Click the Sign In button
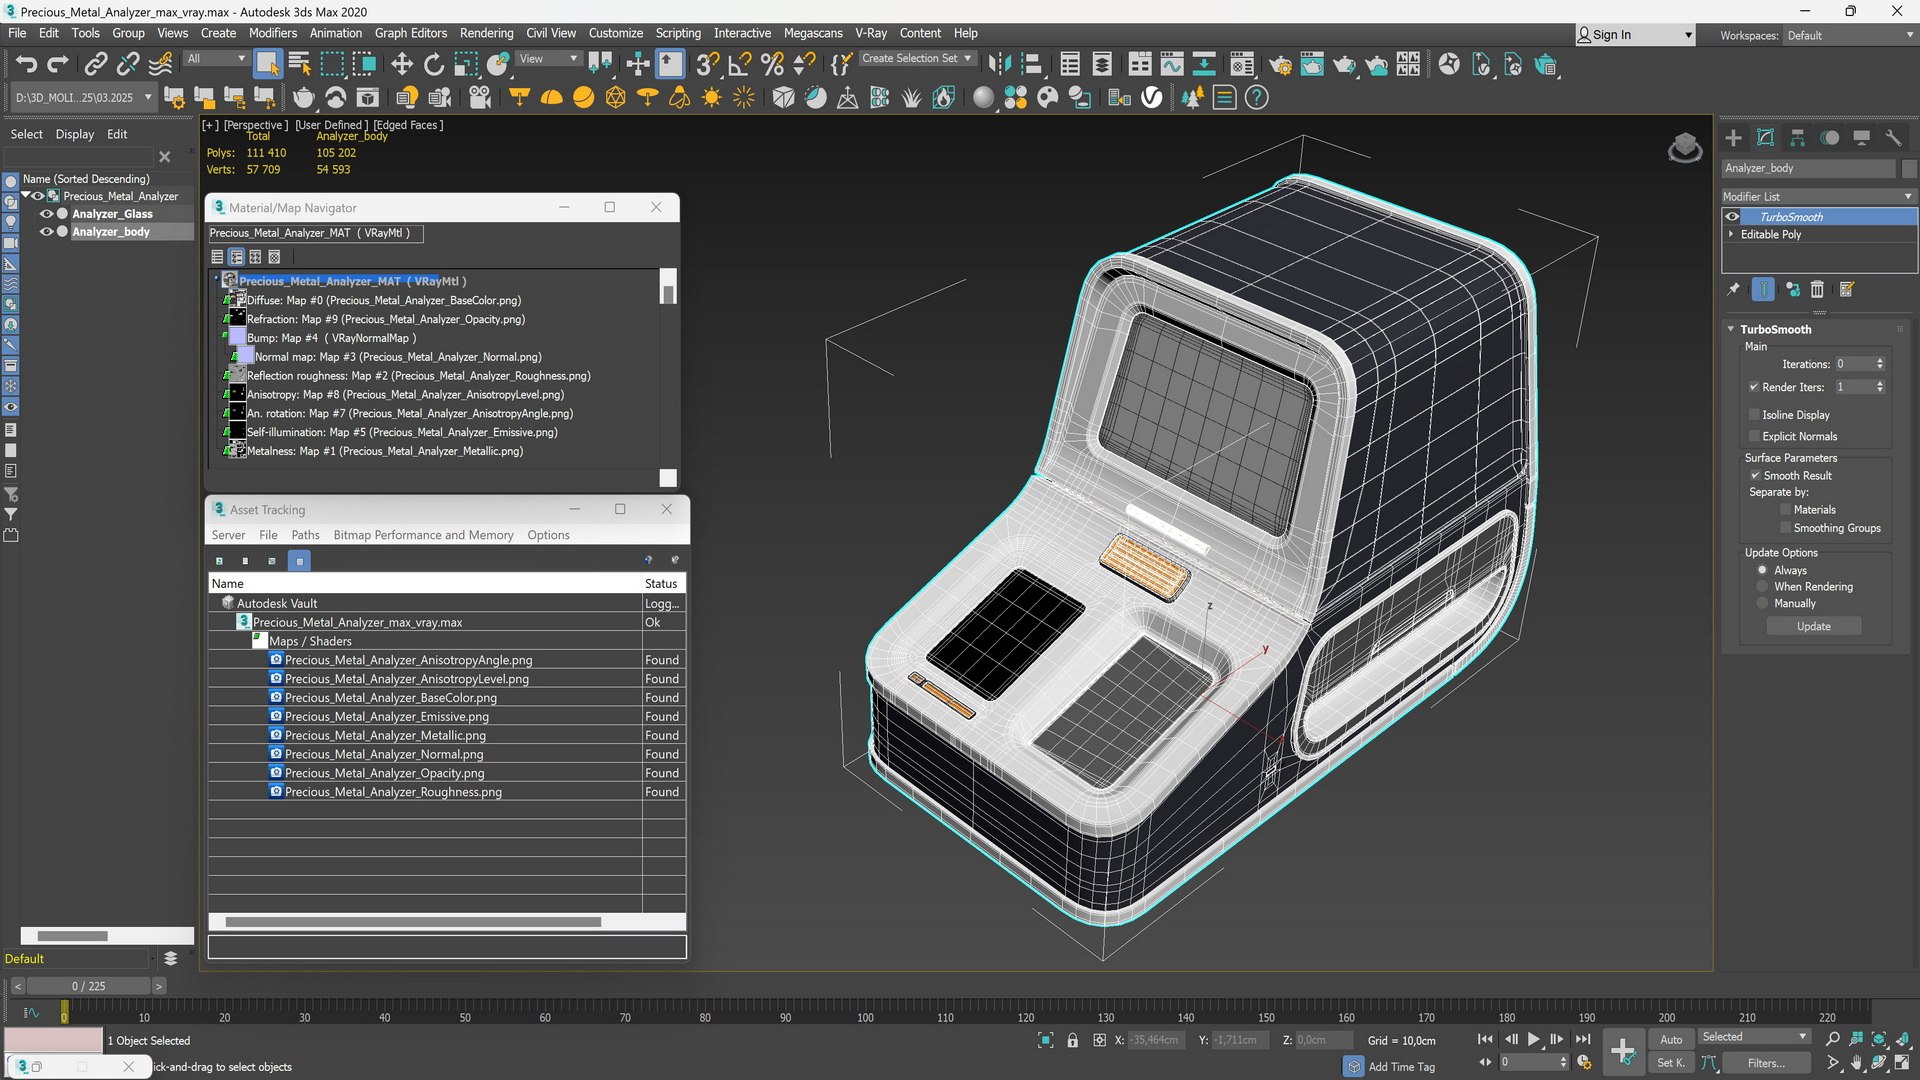This screenshot has width=1920, height=1080. pyautogui.click(x=1634, y=35)
